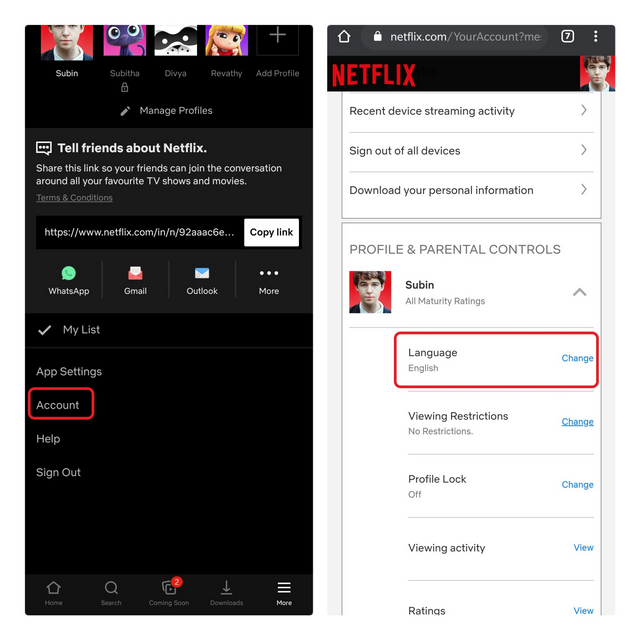Open the Coming Soon tab icon

169,588
